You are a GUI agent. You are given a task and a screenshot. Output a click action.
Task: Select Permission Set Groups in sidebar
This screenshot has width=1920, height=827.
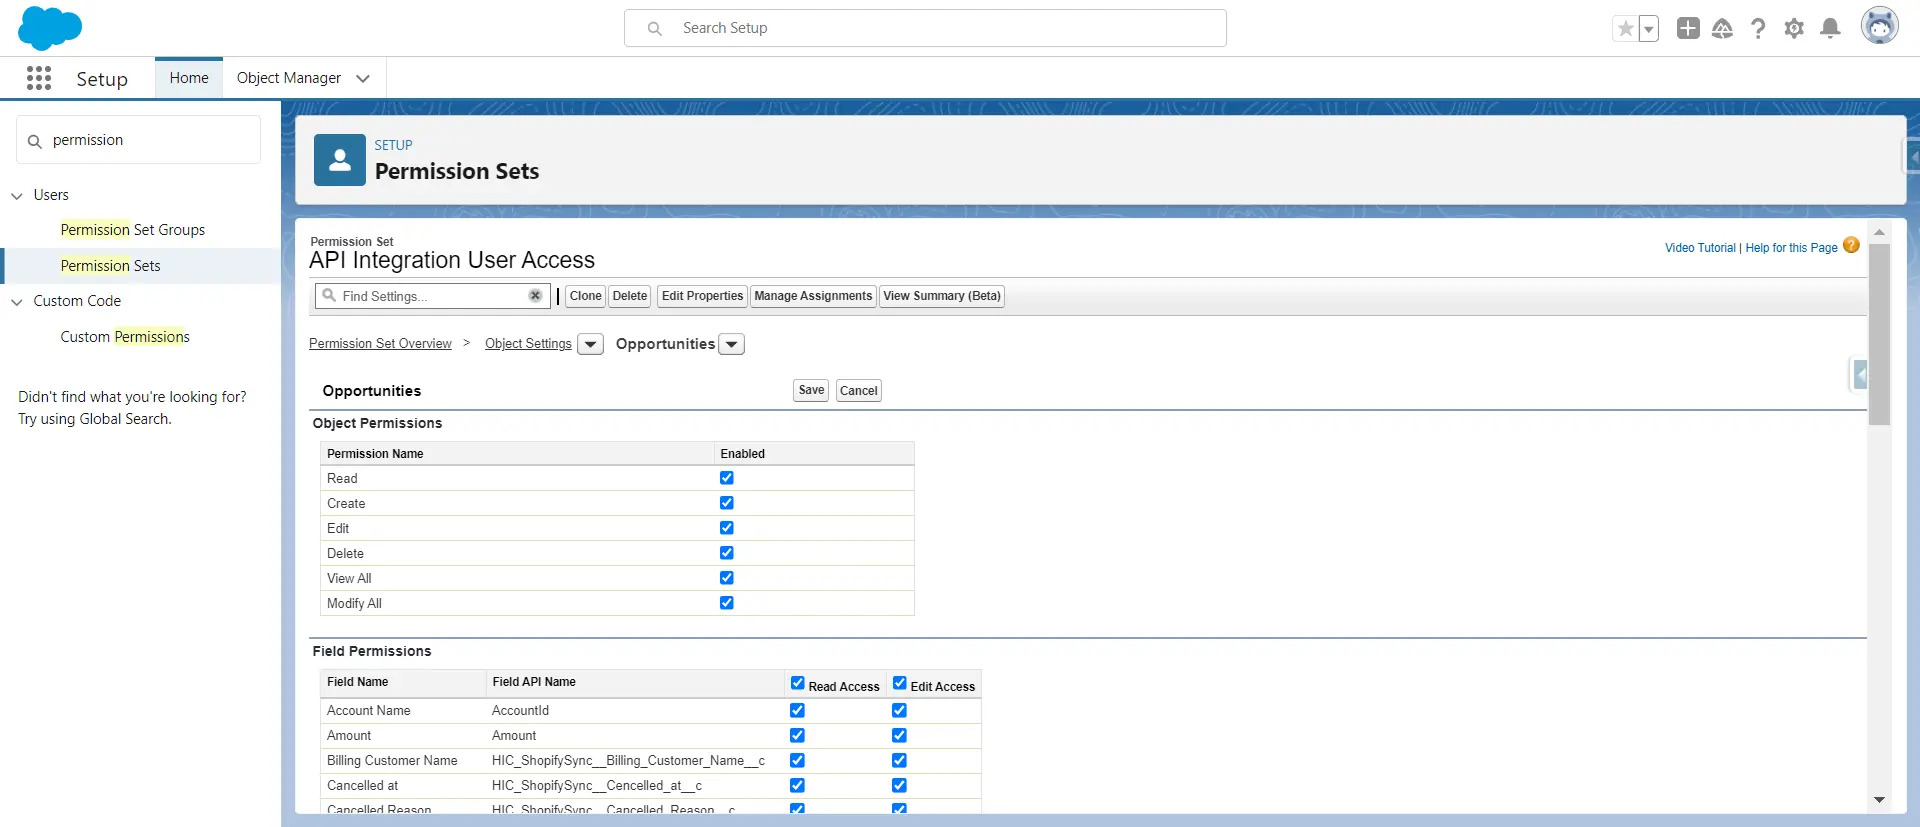pos(132,230)
